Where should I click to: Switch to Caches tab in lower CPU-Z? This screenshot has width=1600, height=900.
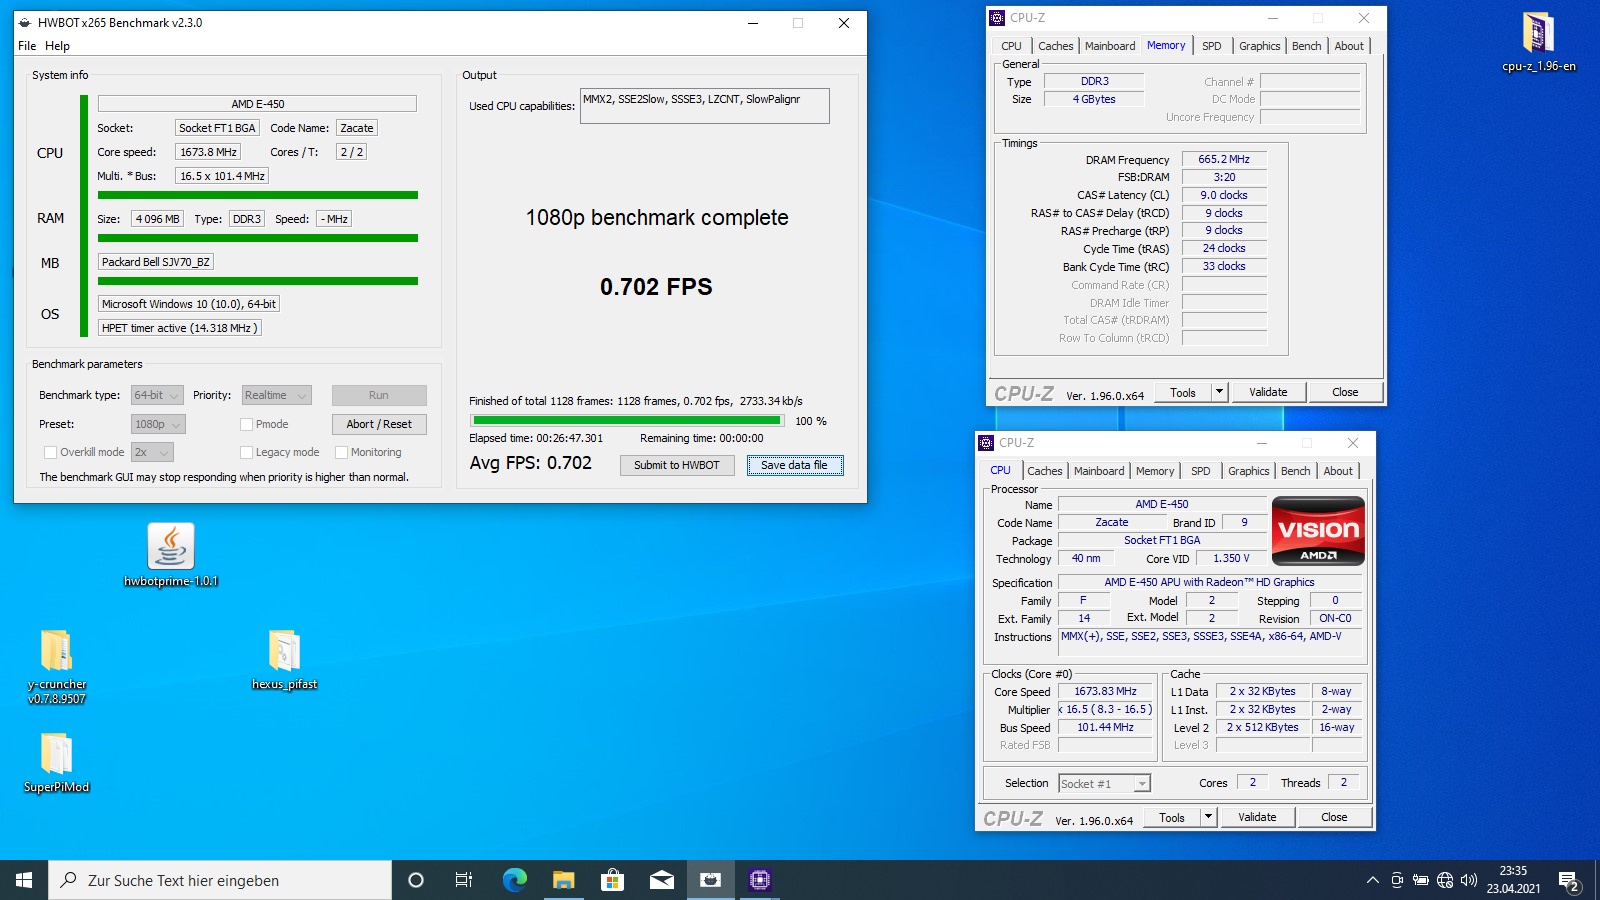pyautogui.click(x=1045, y=471)
